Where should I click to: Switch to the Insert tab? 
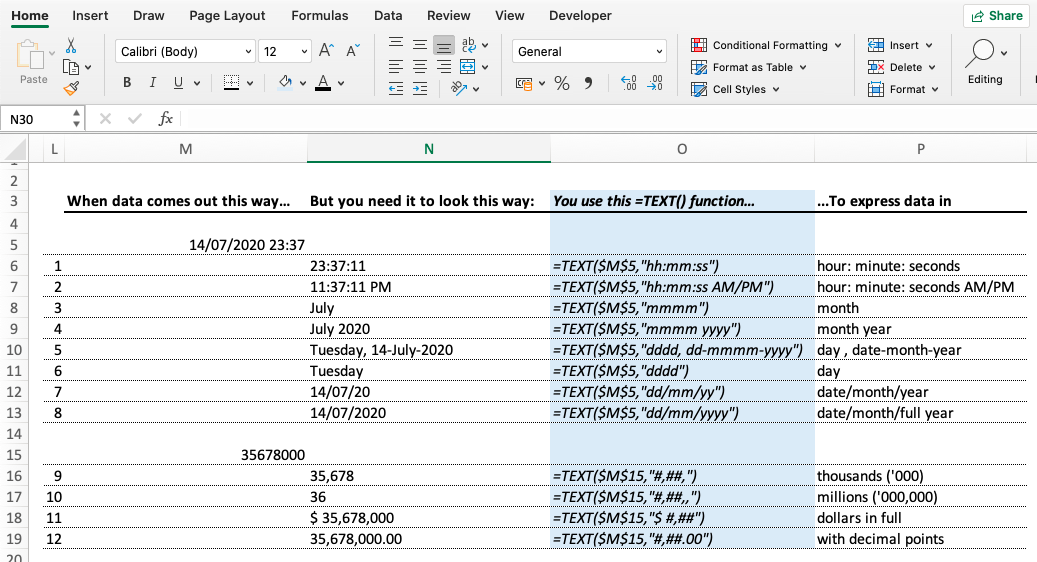90,15
